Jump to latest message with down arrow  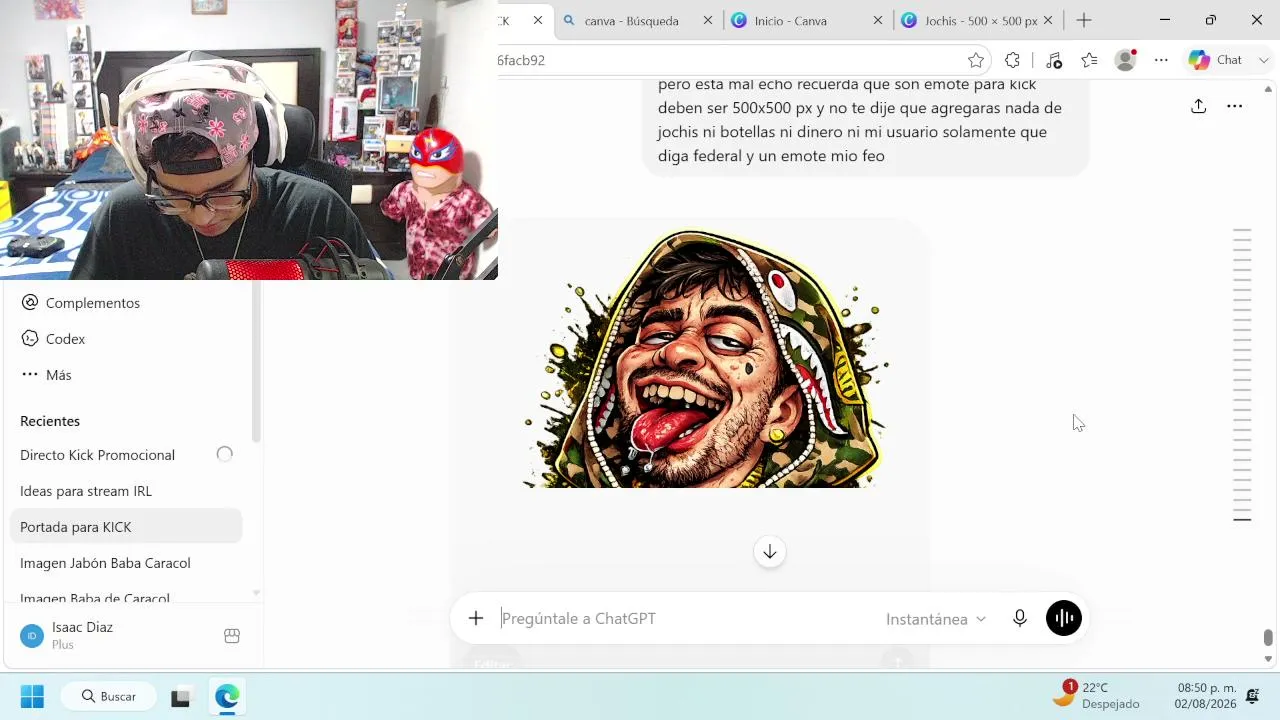pos(770,552)
